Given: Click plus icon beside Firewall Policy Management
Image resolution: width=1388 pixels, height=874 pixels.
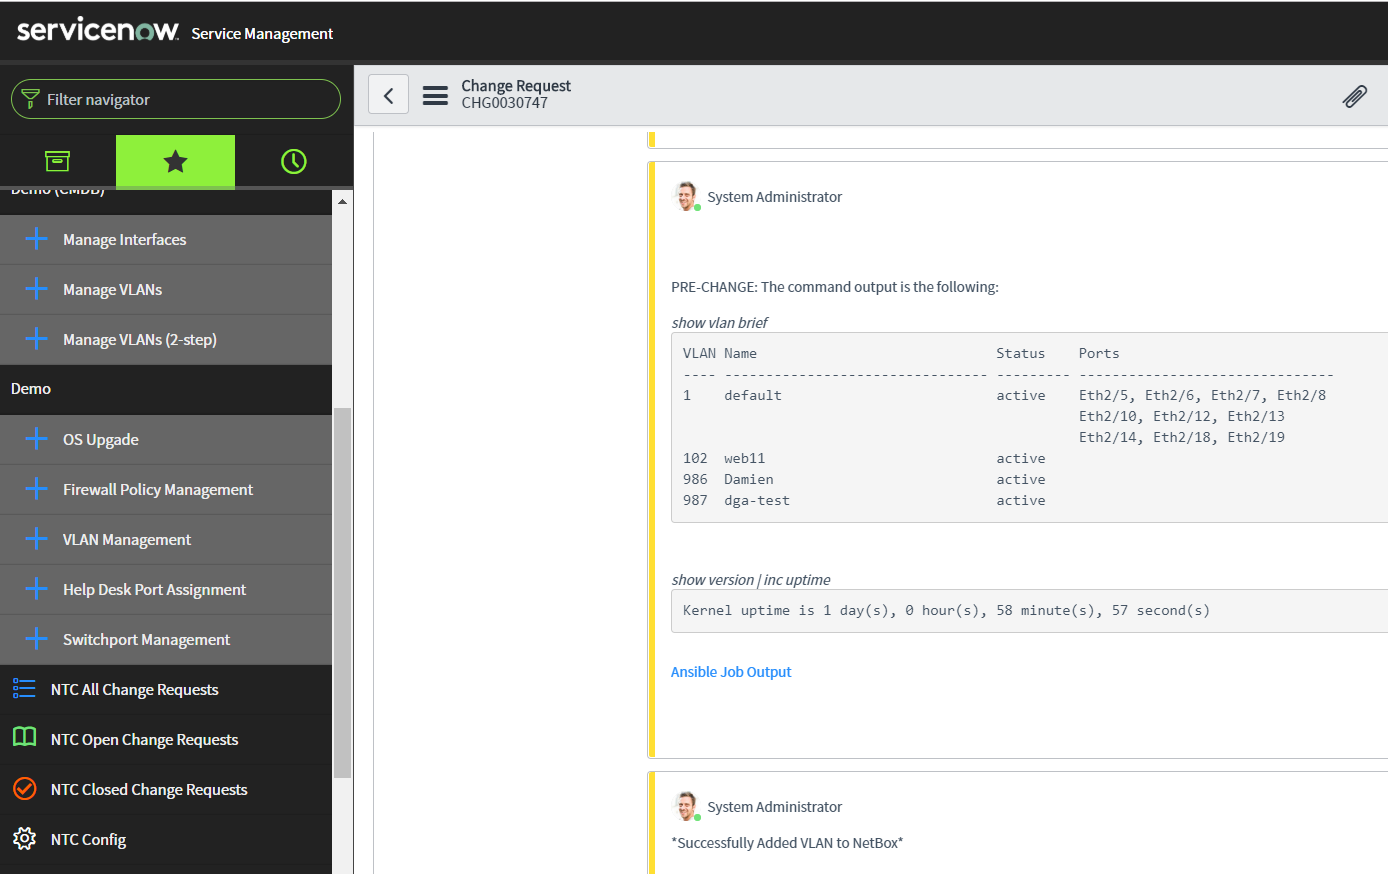Looking at the screenshot, I should pos(36,489).
